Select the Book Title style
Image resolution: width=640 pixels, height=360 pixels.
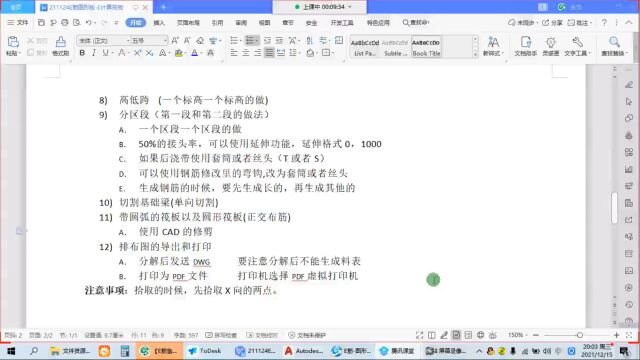pos(426,47)
